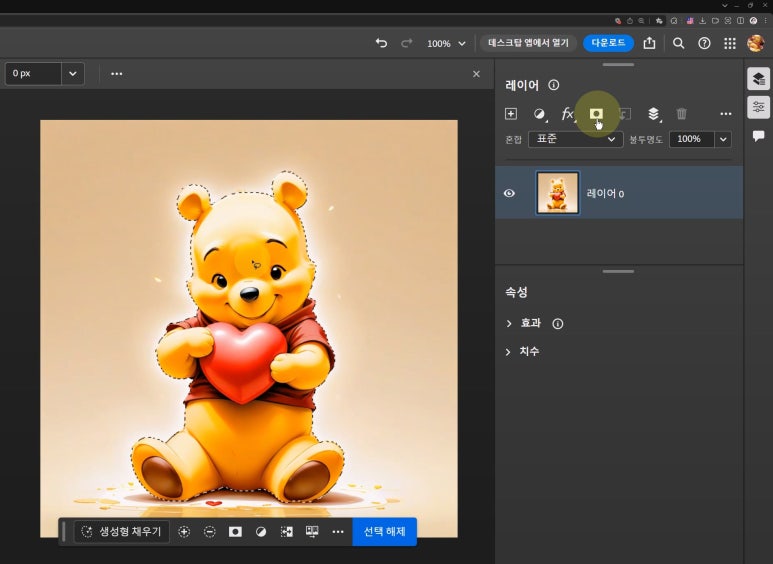
Task: Open the browser extensions puzzle icon
Action: click(x=674, y=21)
